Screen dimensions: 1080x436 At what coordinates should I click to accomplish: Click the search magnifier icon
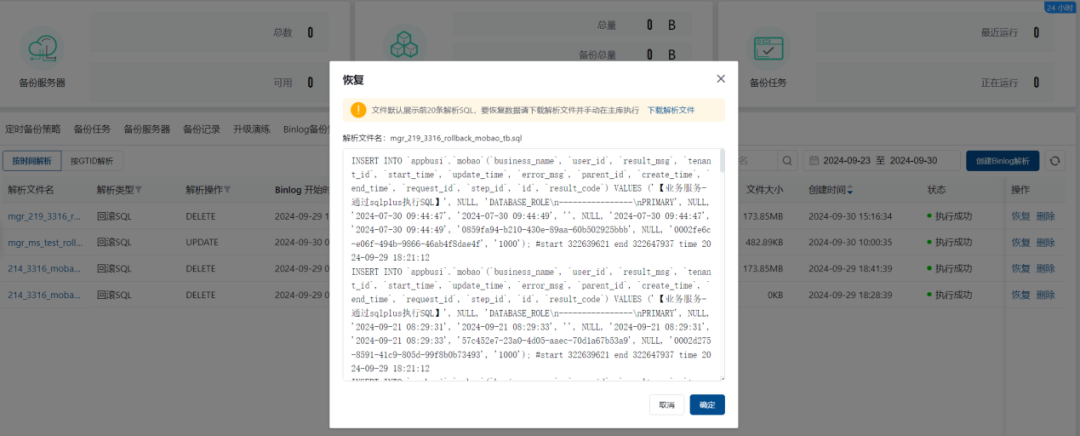[x=787, y=161]
